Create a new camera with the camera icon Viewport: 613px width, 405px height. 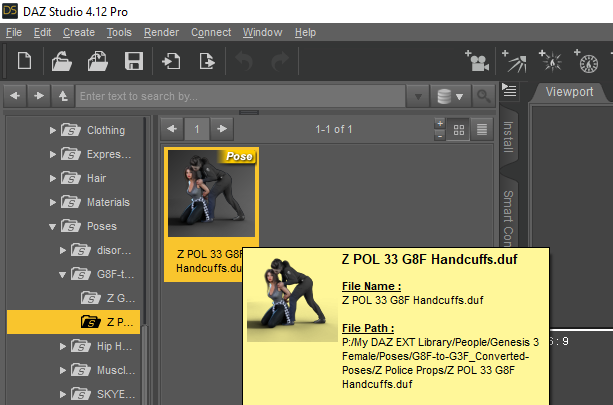pyautogui.click(x=477, y=61)
